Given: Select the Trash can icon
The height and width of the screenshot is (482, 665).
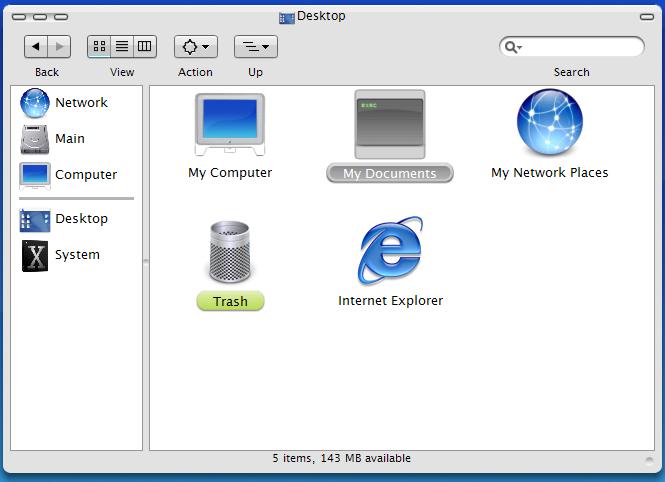Looking at the screenshot, I should click(x=230, y=251).
